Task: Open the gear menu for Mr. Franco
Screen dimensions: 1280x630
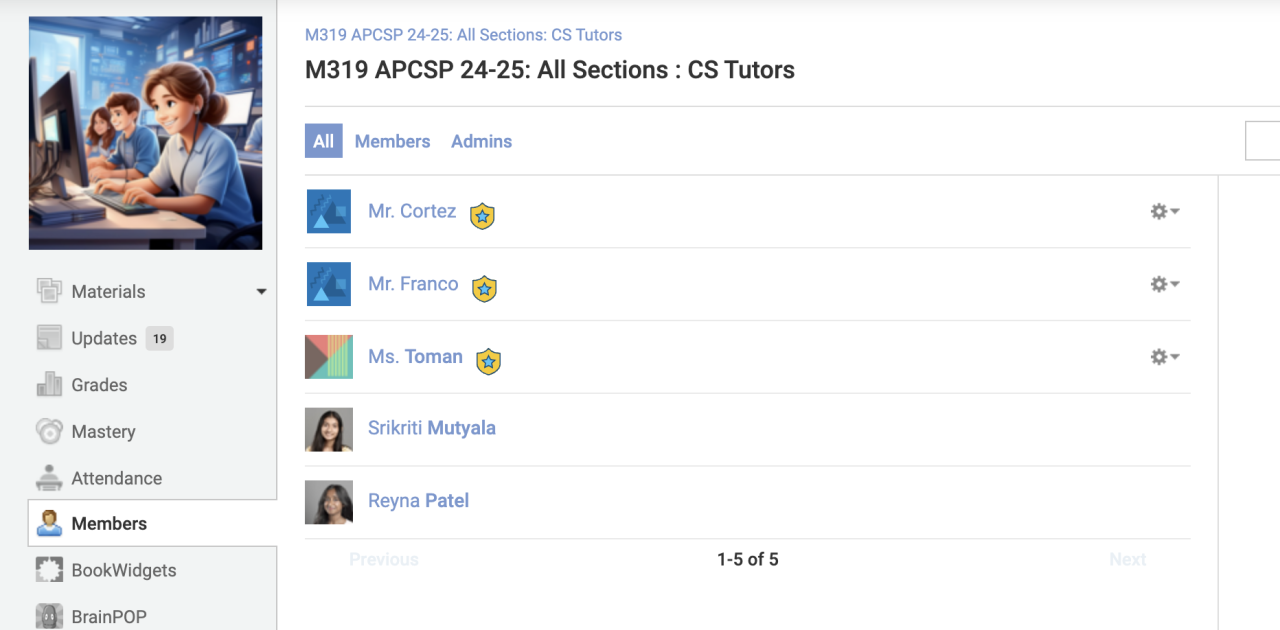Action: [1164, 284]
